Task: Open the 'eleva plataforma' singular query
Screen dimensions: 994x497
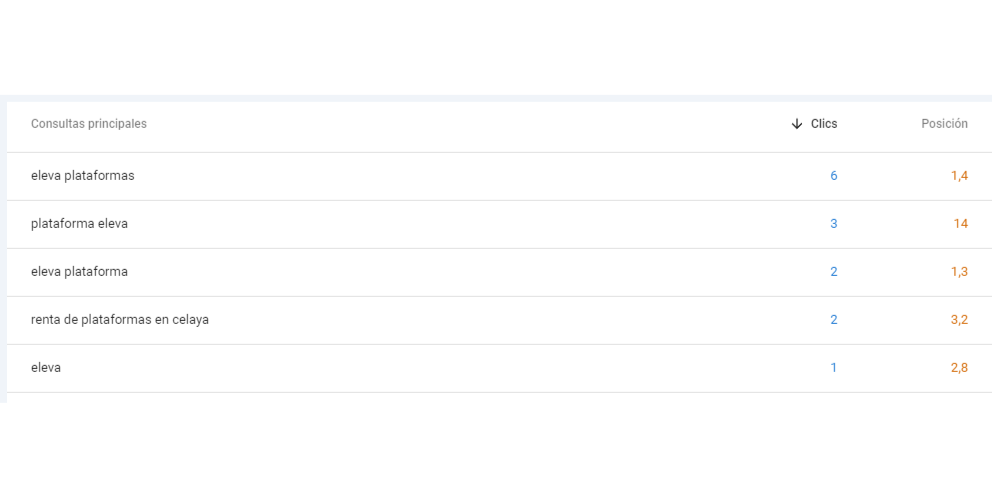Action: pyautogui.click(x=80, y=272)
